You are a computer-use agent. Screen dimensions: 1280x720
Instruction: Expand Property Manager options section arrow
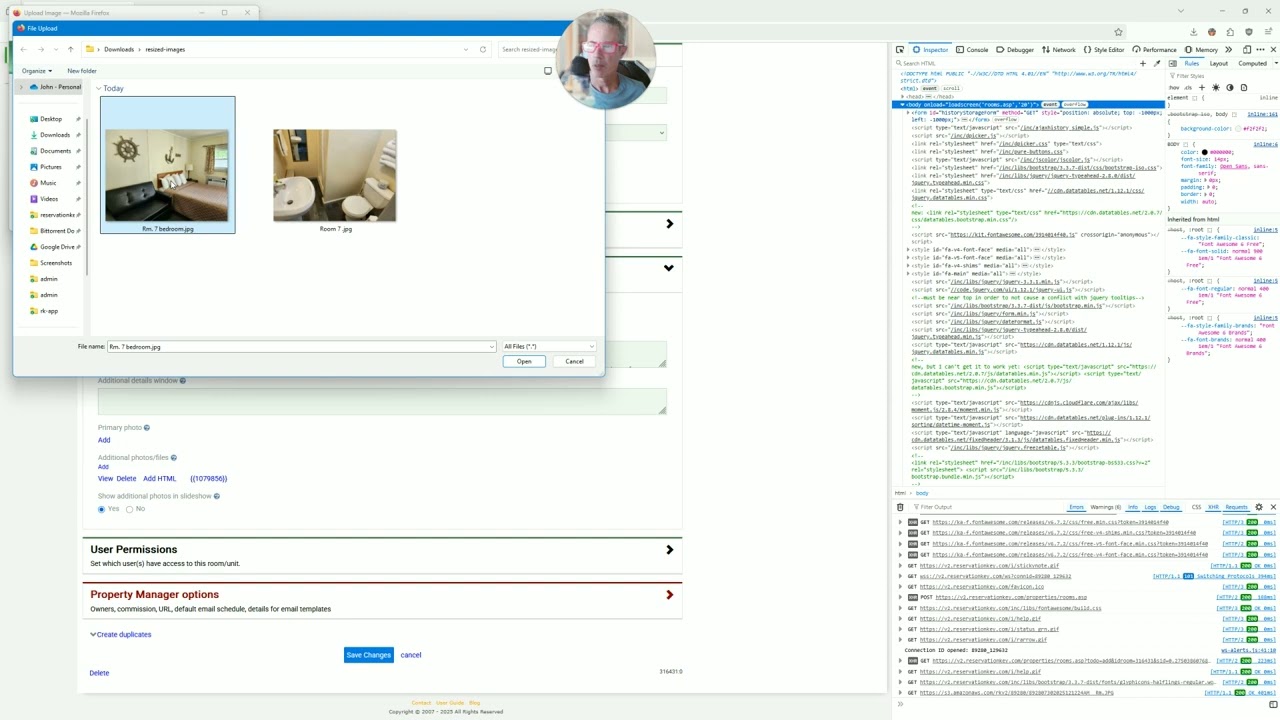[670, 595]
